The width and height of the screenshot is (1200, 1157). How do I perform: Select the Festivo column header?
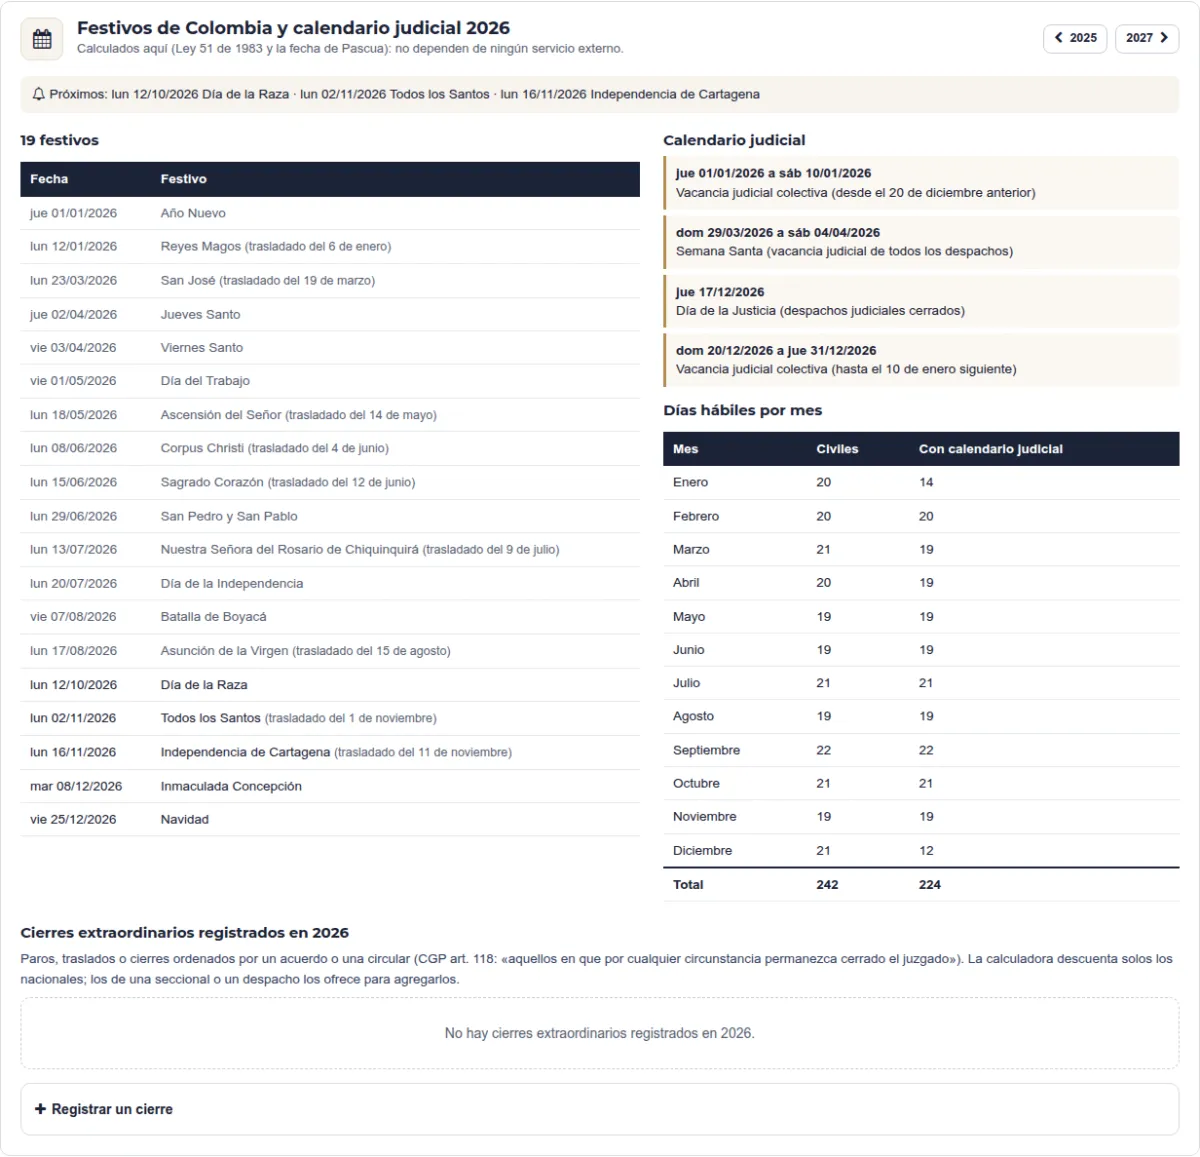tap(184, 179)
